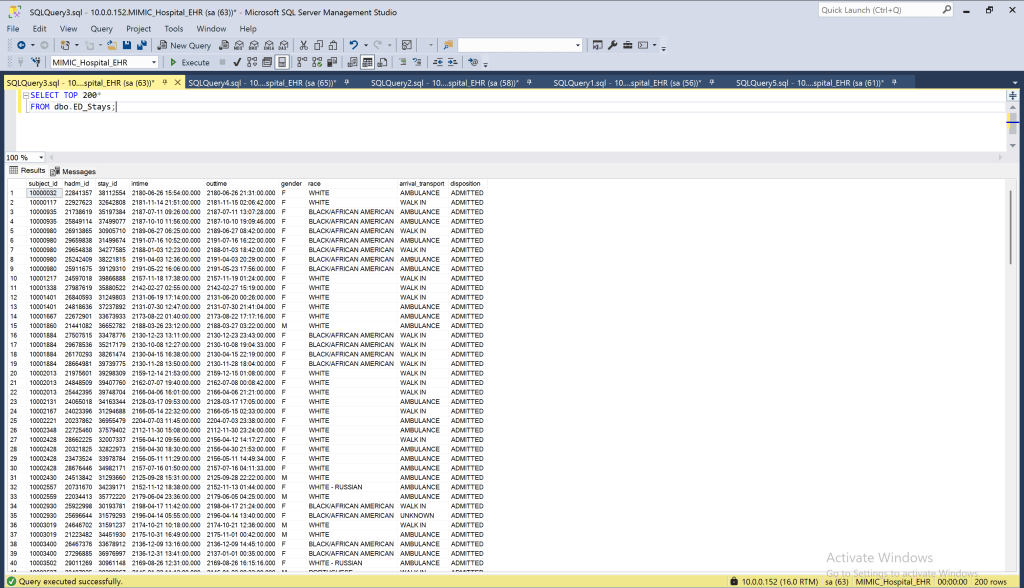Click the Save All icon
The height and width of the screenshot is (588, 1024).
[x=141, y=45]
